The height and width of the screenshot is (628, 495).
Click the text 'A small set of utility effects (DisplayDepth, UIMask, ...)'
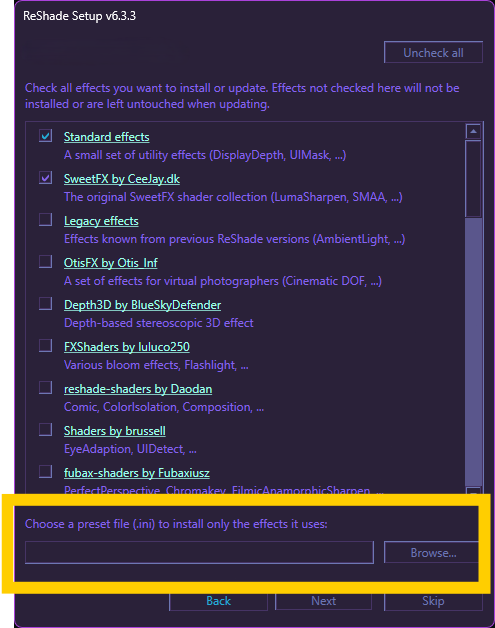tap(205, 155)
